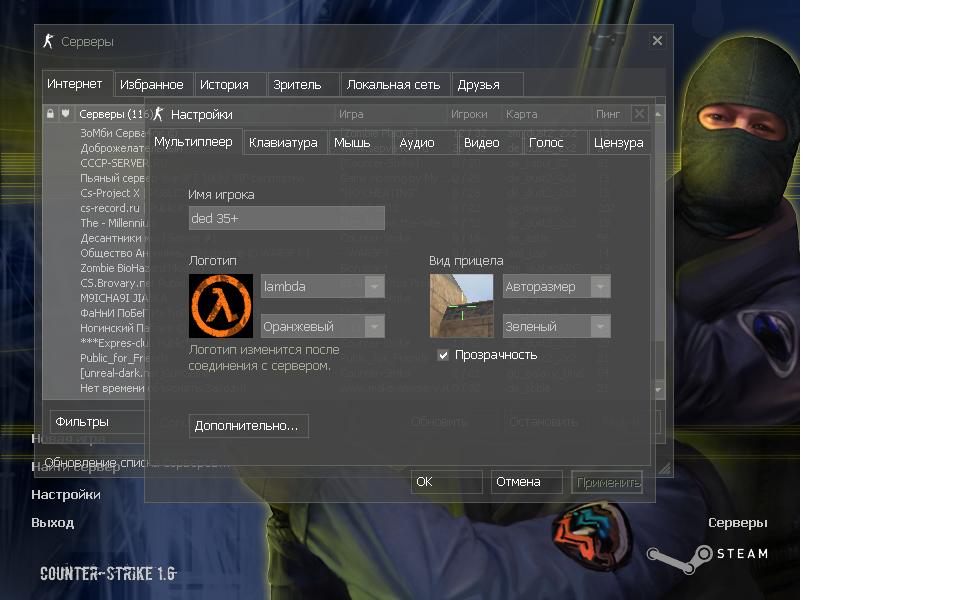Viewport: 960px width, 600px height.
Task: Select the The - Millenniu server row
Action: point(114,223)
